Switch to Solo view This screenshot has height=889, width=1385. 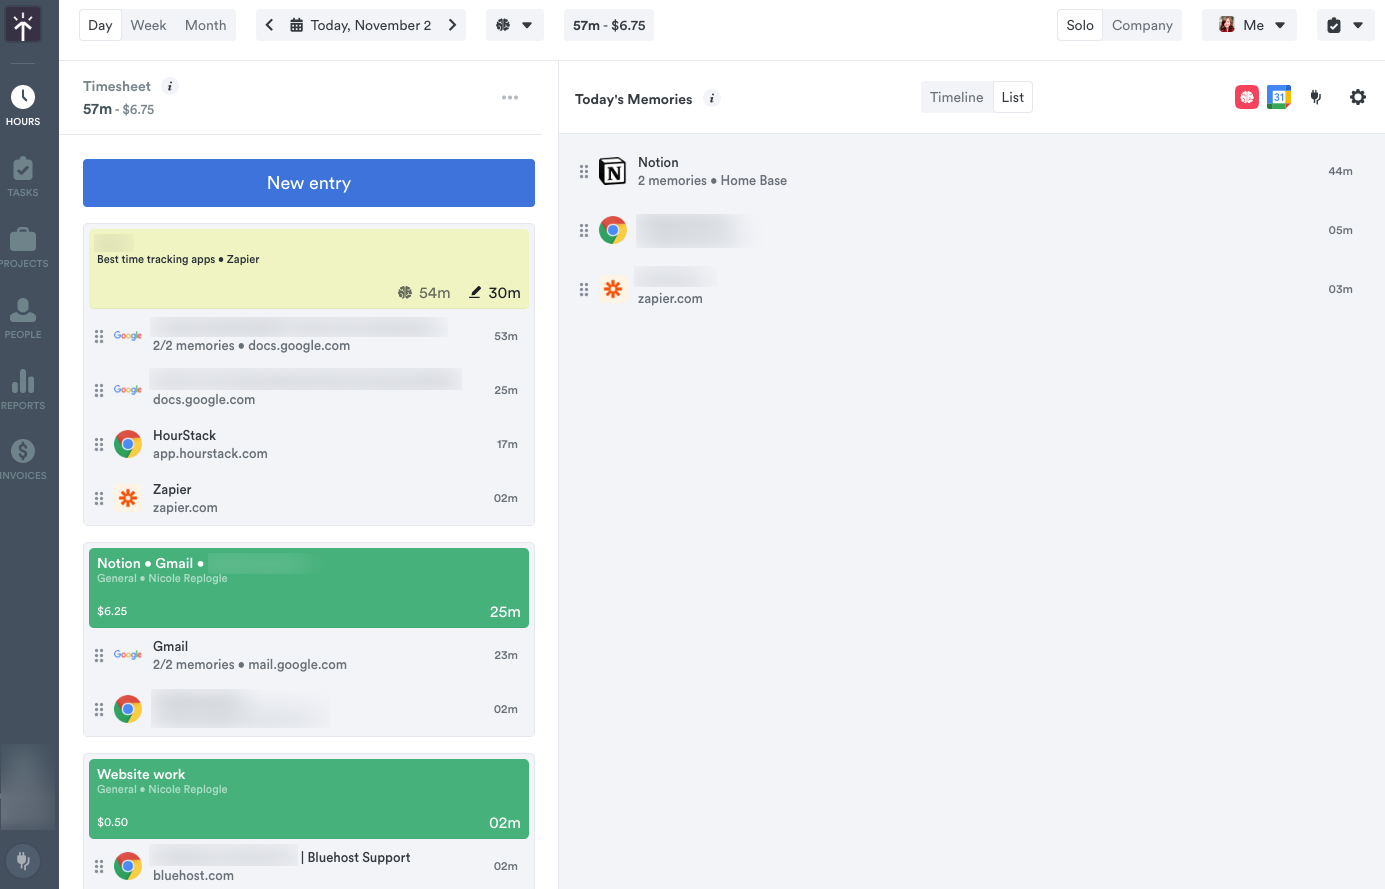(x=1080, y=25)
